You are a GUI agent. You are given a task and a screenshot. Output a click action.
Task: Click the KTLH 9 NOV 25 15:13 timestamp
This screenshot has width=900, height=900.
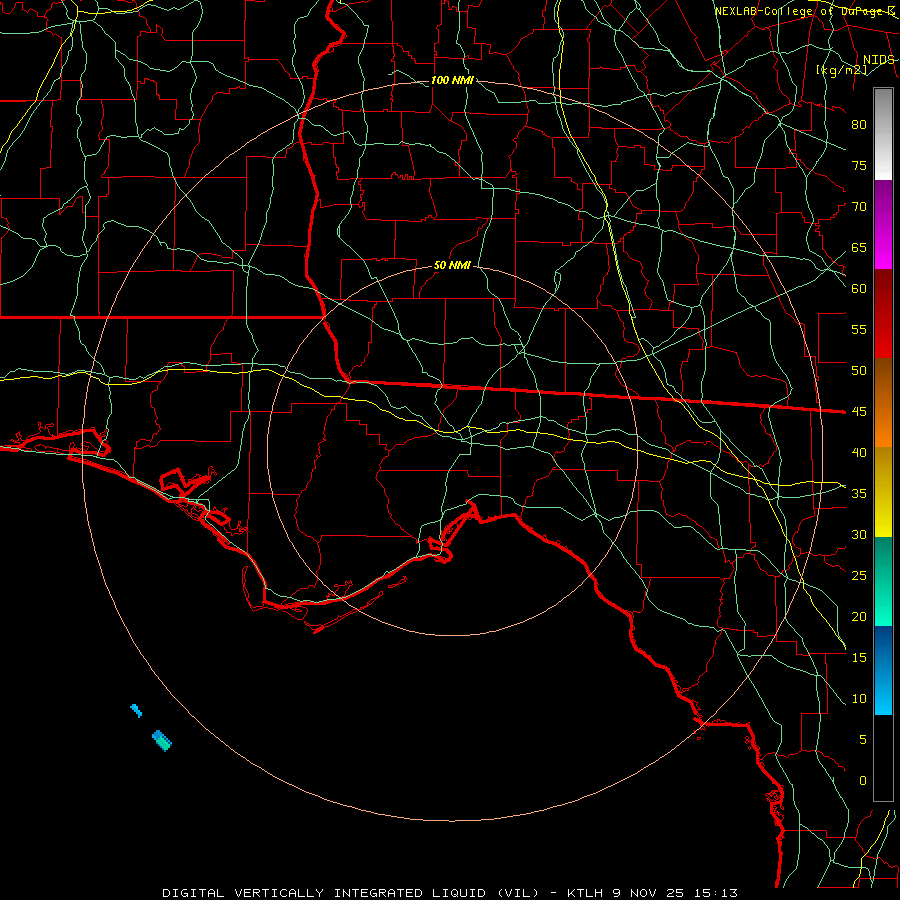click(x=652, y=893)
